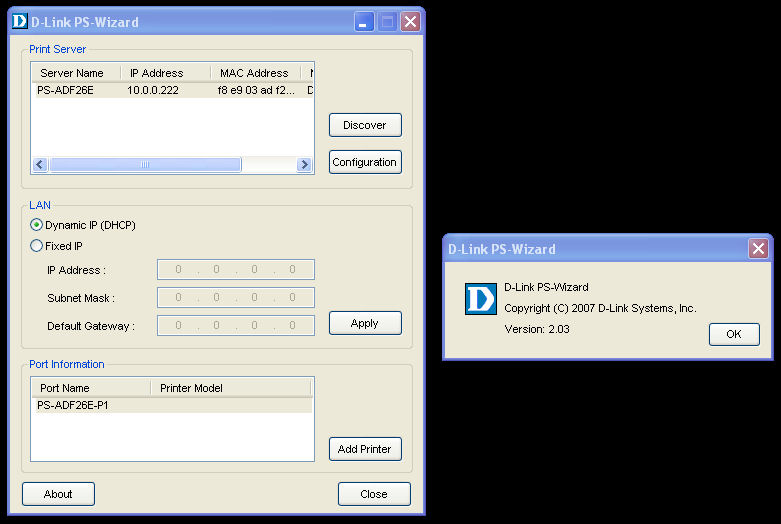
Task: Minimize the D-Link PS-Wizard window
Action: tap(364, 21)
